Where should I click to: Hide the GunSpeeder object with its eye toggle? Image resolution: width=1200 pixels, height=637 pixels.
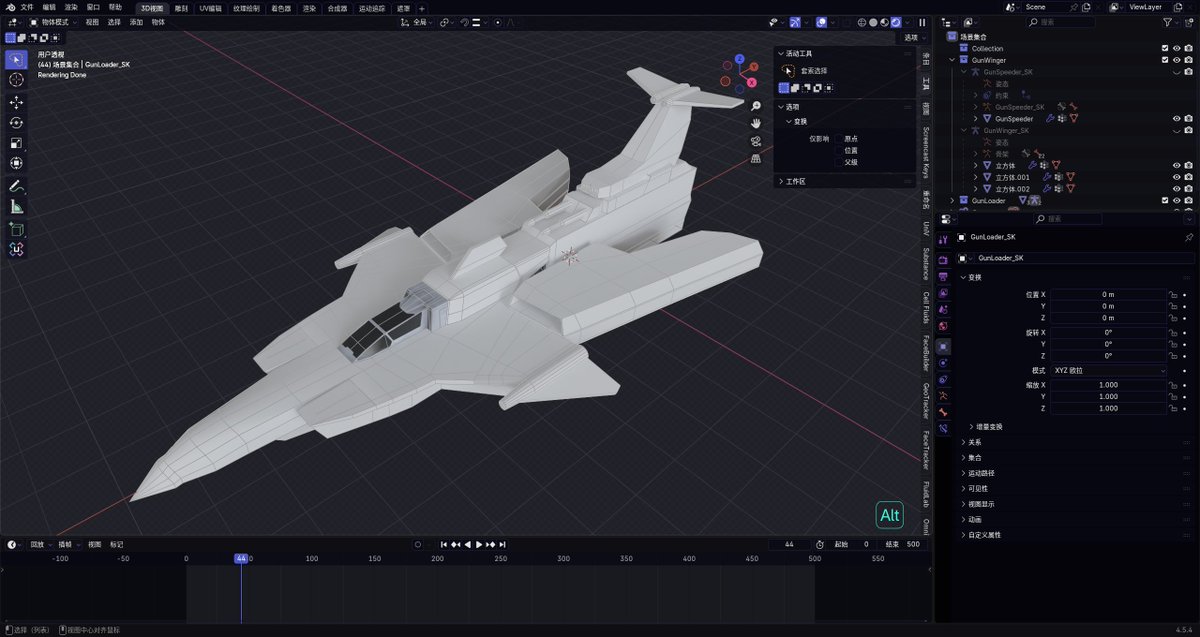point(1177,119)
